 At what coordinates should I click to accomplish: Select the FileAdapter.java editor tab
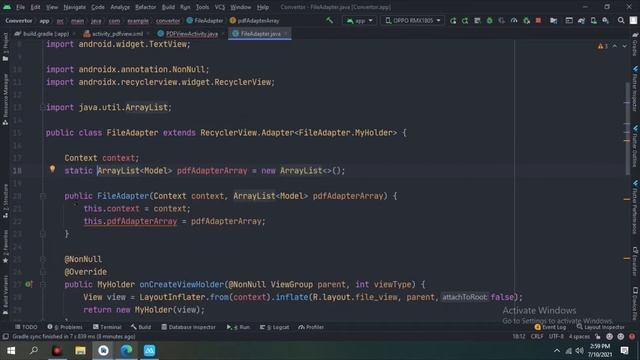[260, 34]
